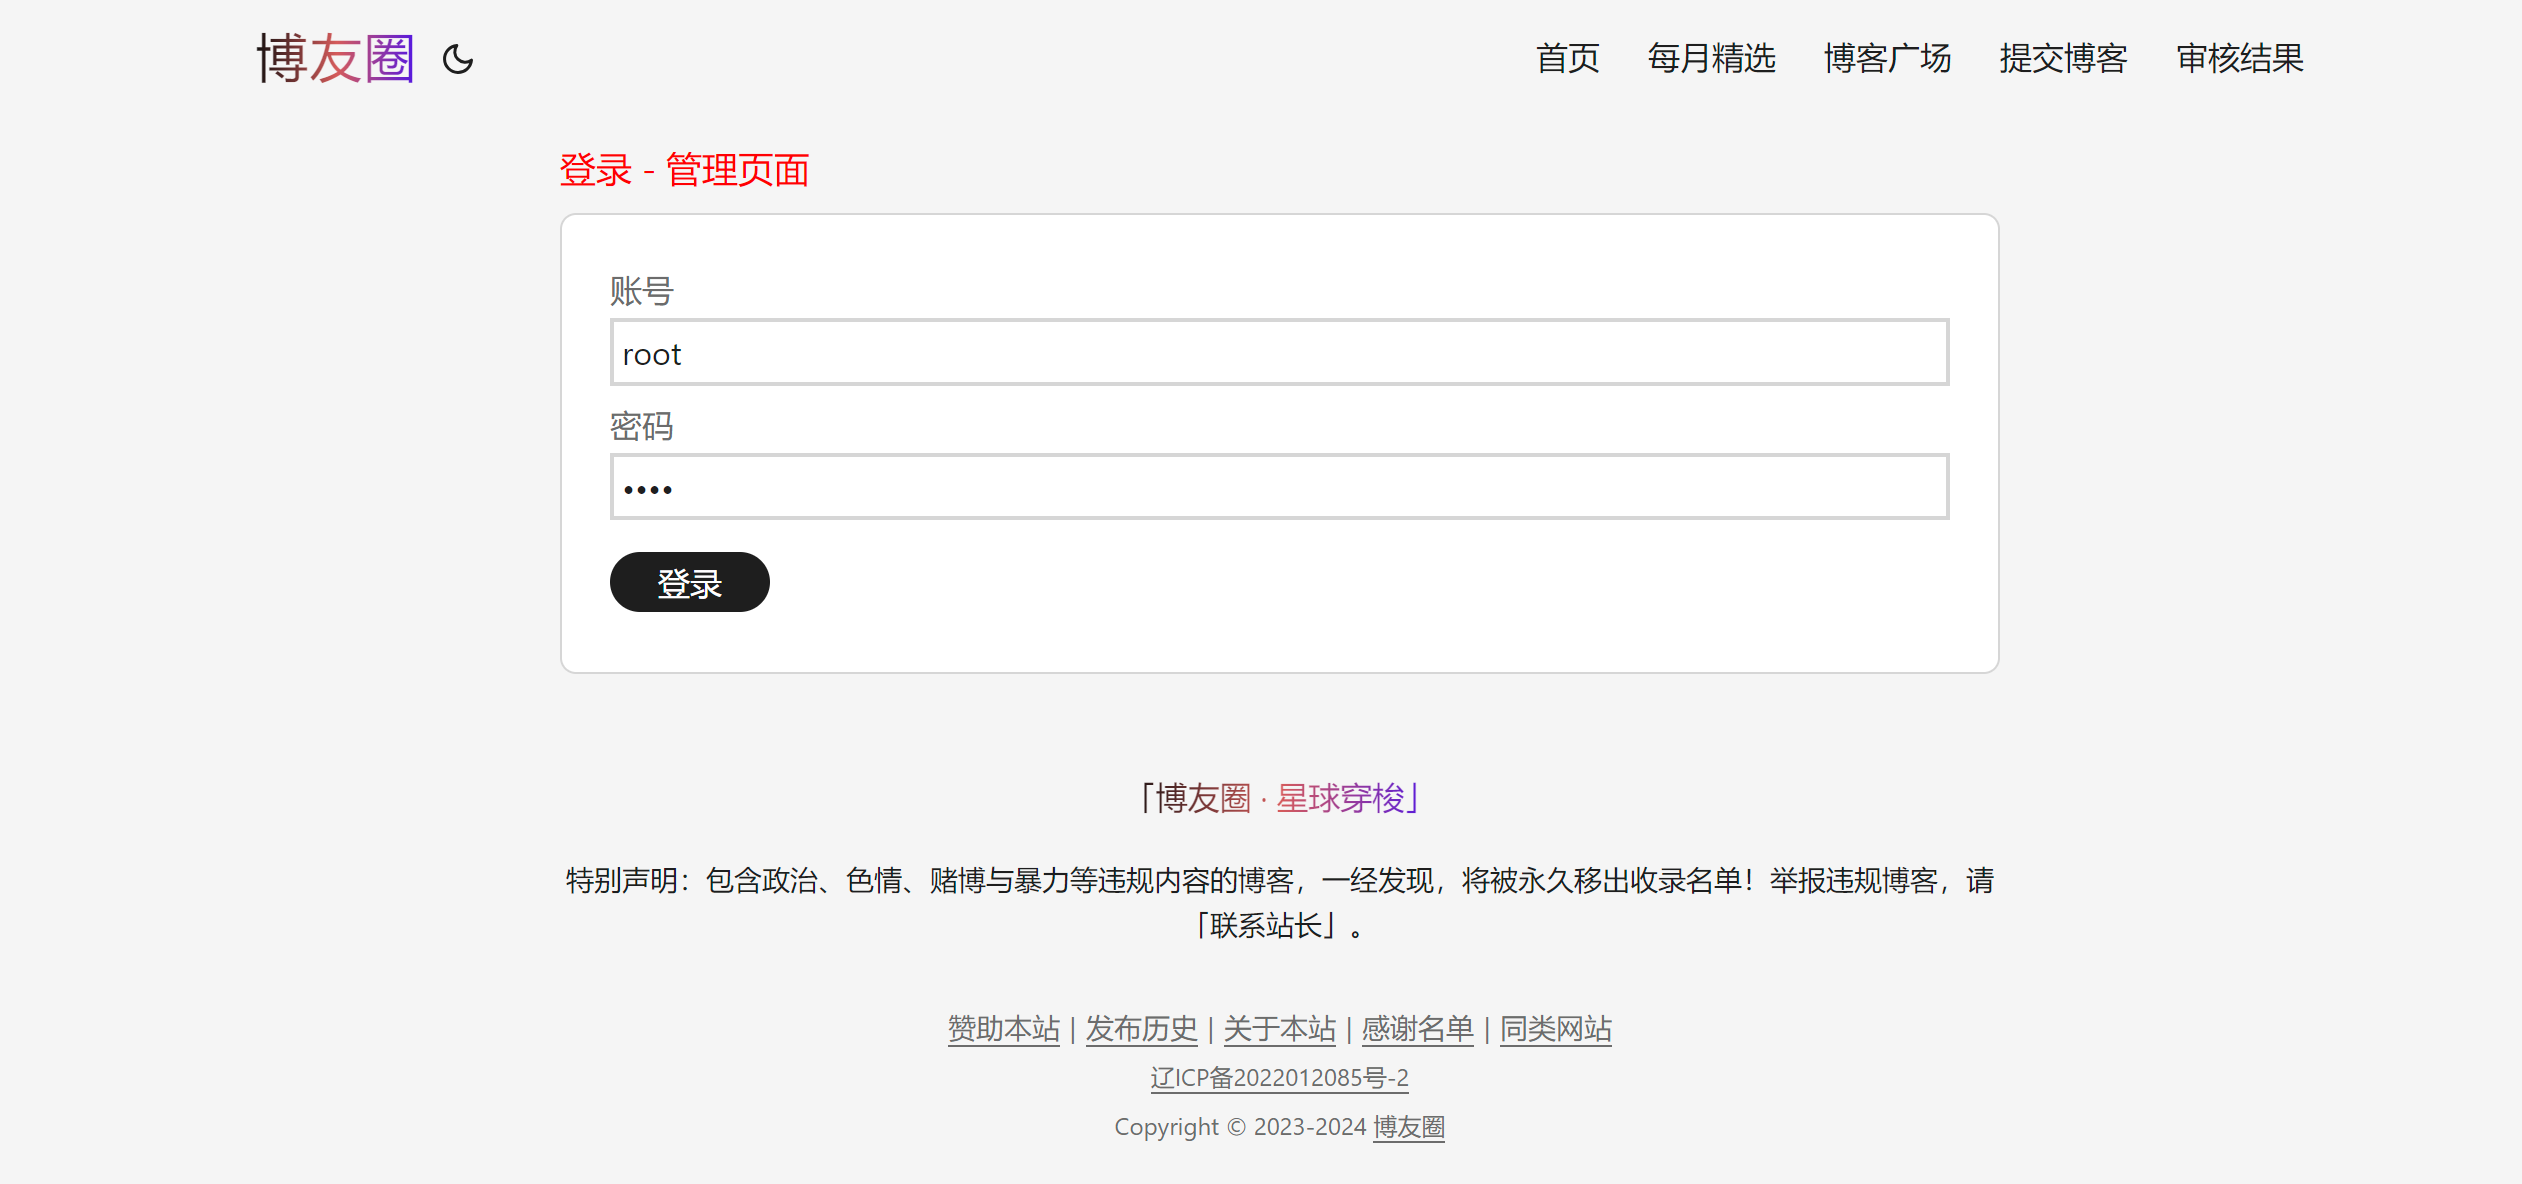
Task: Visit the 关于本站 footer link
Action: (x=1279, y=1029)
